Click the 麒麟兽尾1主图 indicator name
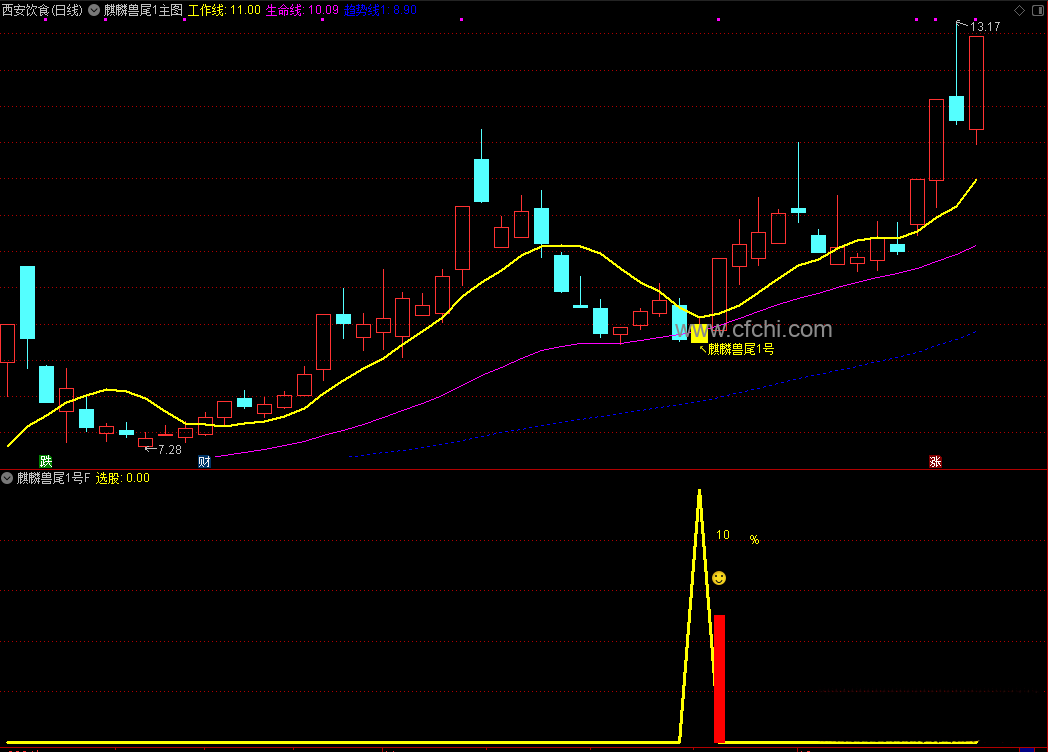Screen dimensions: 1048x752 [x=143, y=10]
